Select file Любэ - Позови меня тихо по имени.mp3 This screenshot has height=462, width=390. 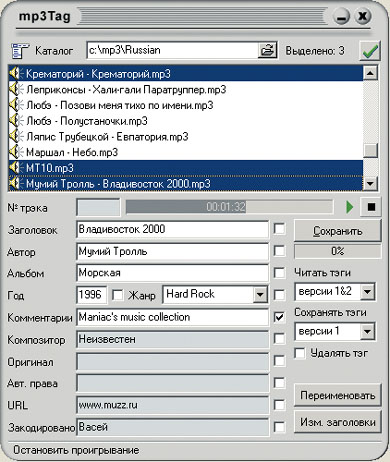[x=186, y=105]
